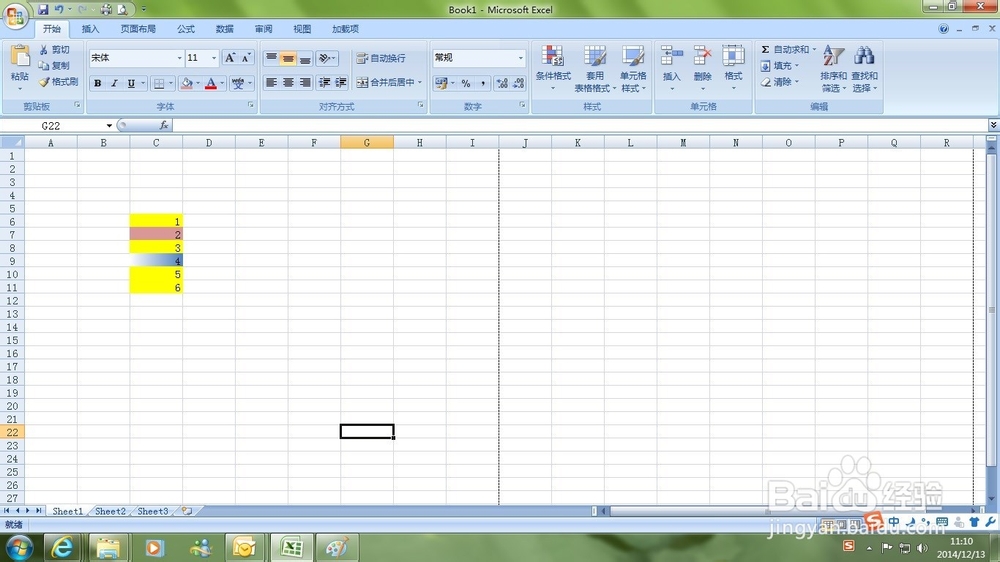Click the text orientation icon
The image size is (1000, 562).
click(325, 58)
